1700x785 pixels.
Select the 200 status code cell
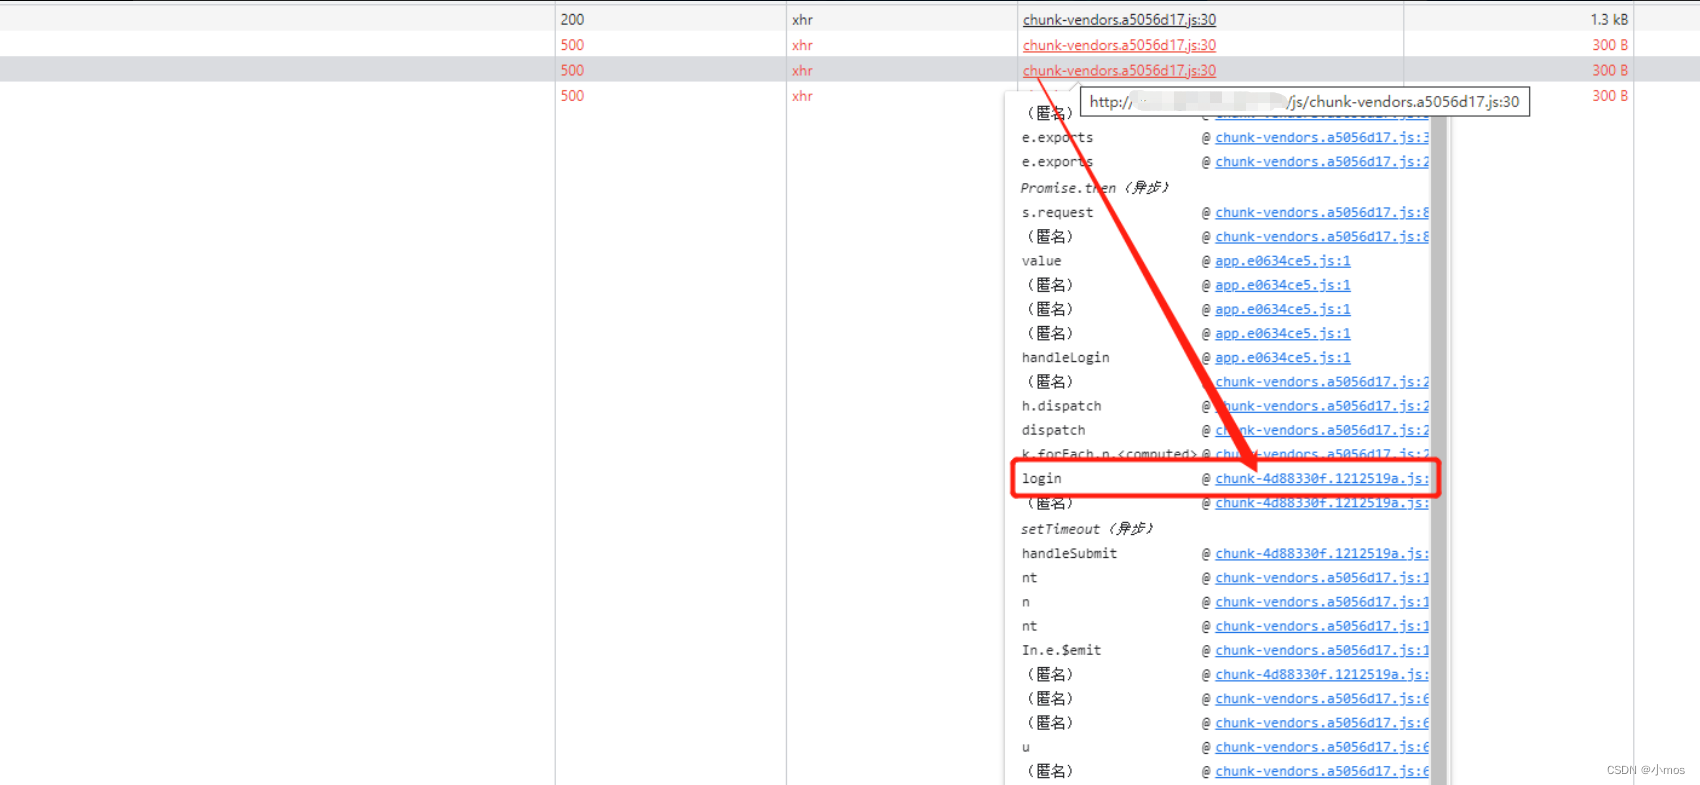572,20
